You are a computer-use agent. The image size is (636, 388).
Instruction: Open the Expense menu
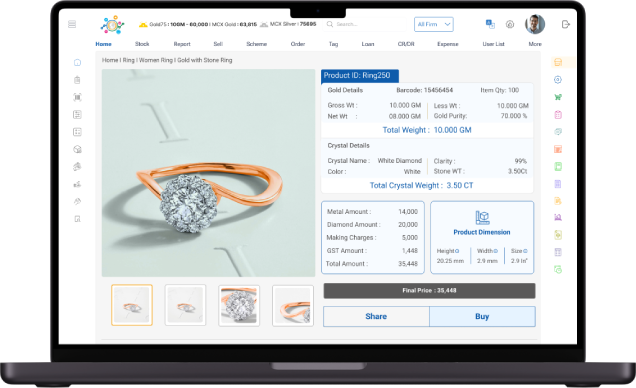[x=448, y=44]
